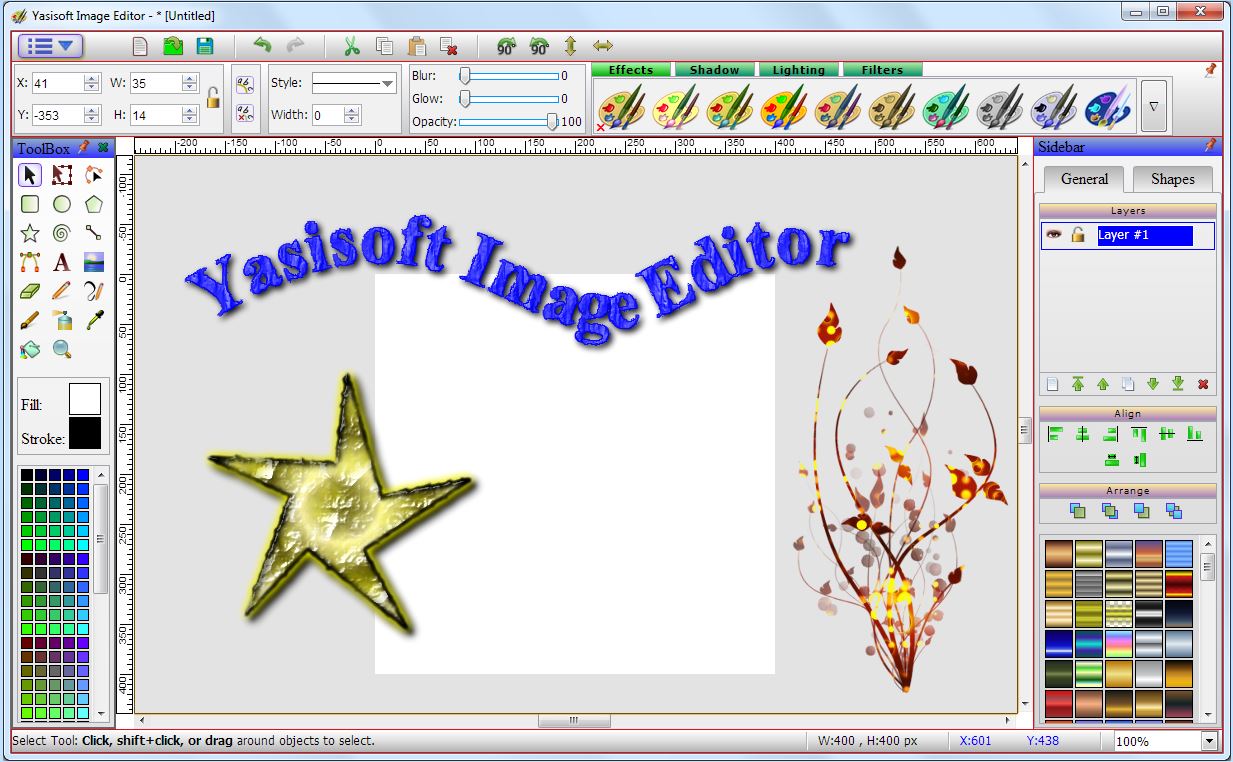Activate the star shape tool
Viewport: 1233px width, 762px height.
30,233
